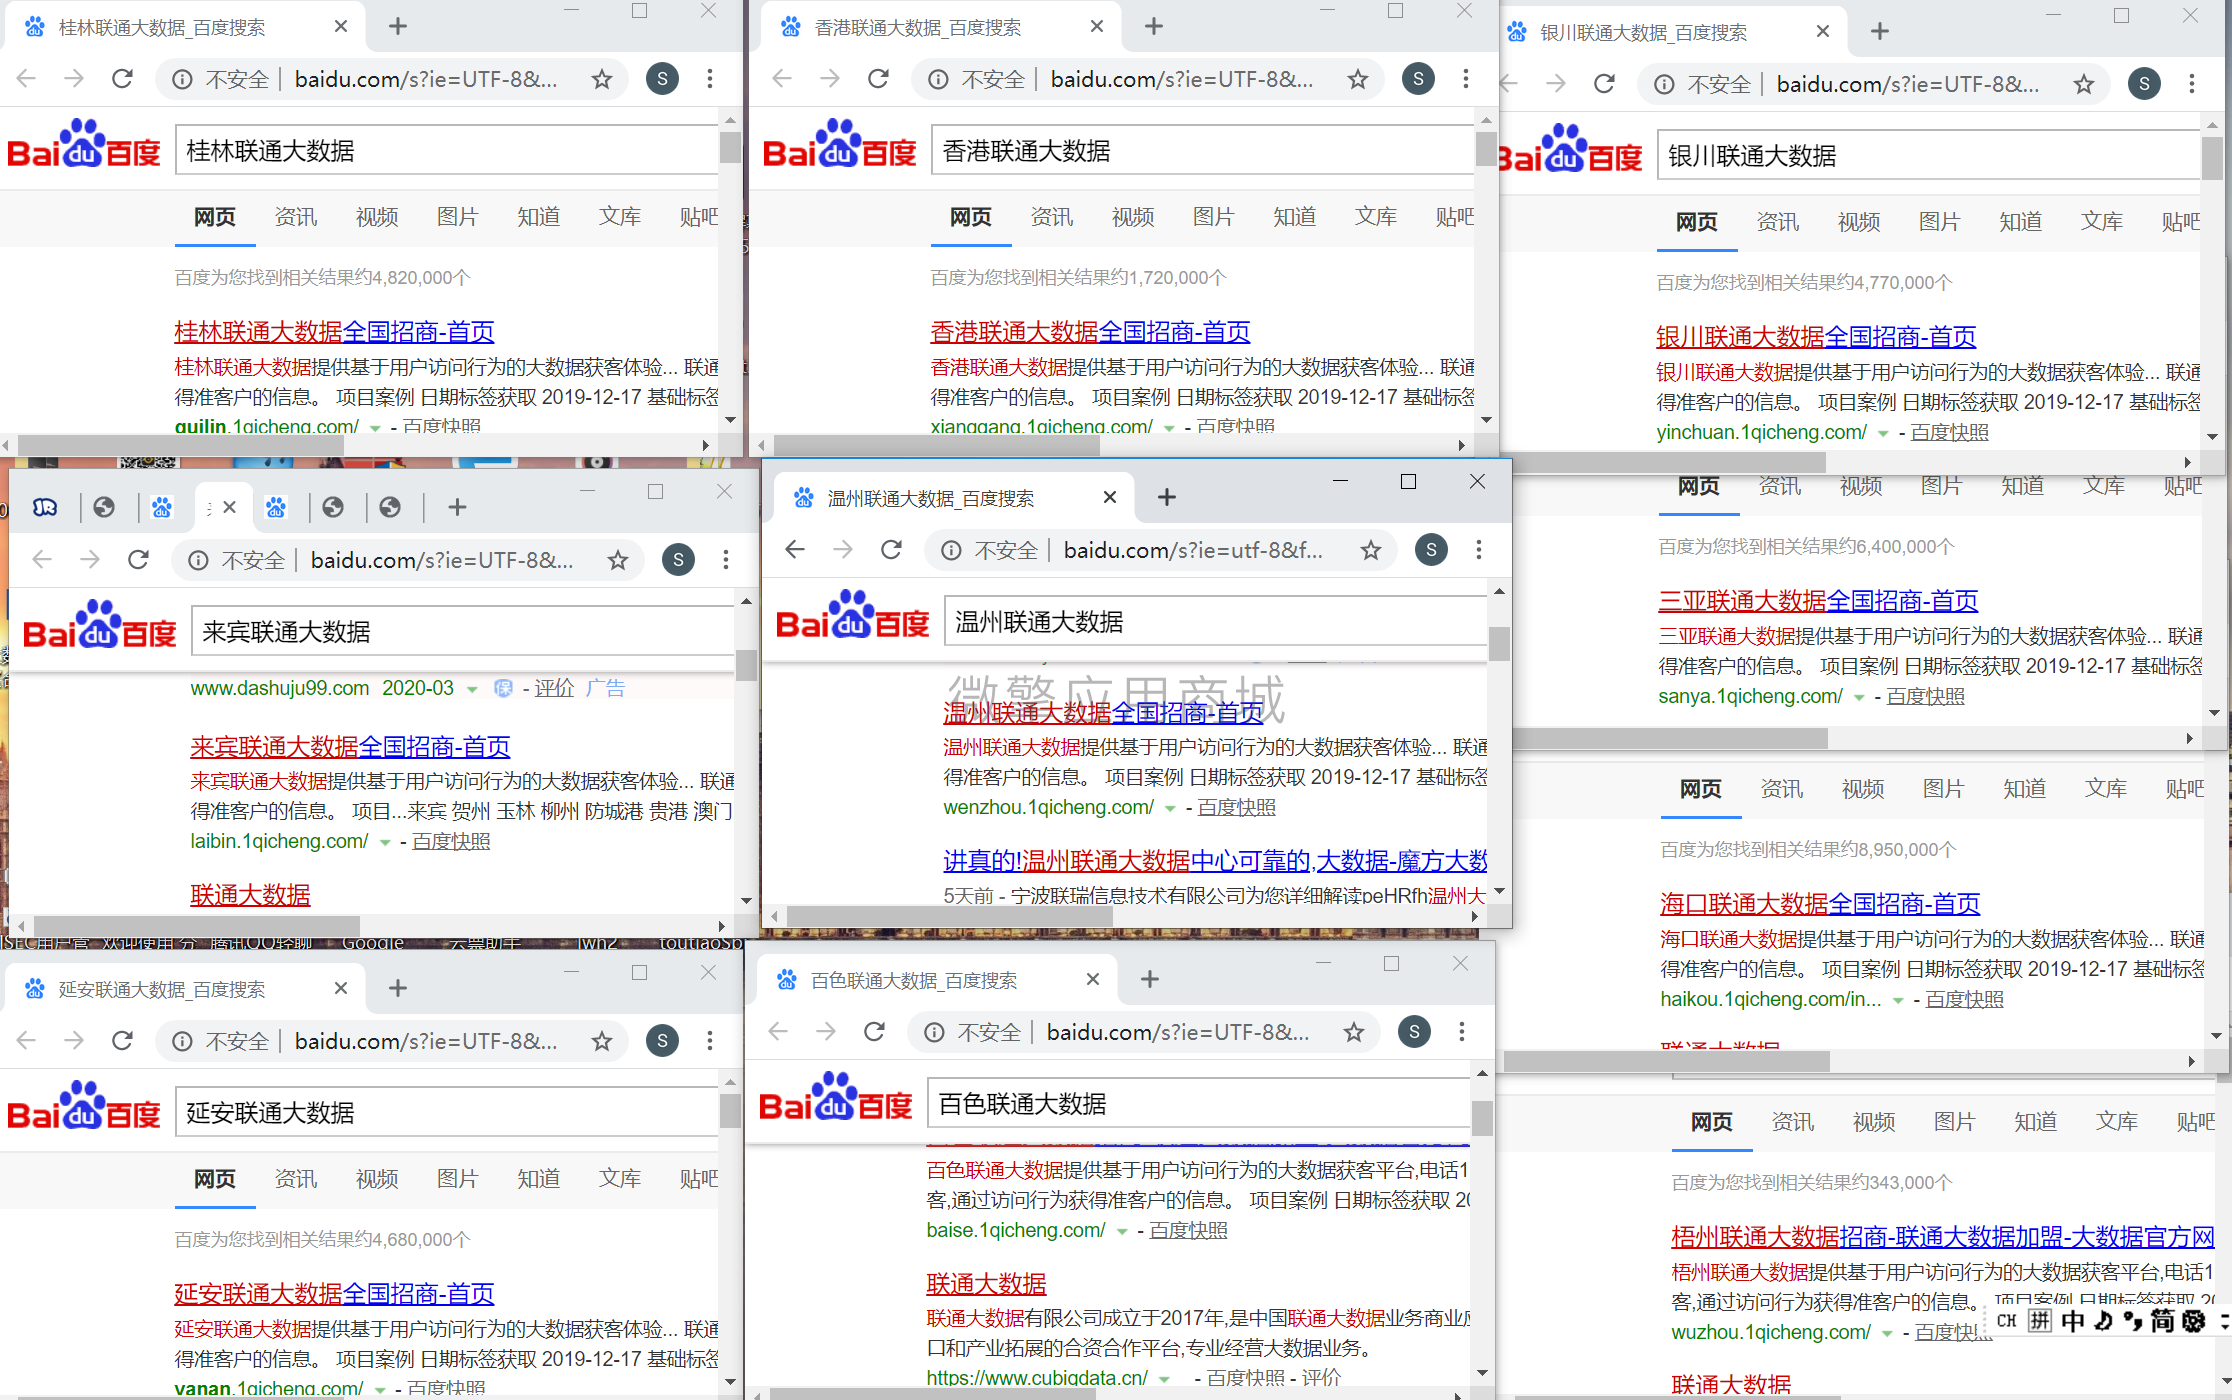This screenshot has width=2232, height=1400.
Task: Click search box containing 百色联通大数据
Action: click(x=1199, y=1103)
